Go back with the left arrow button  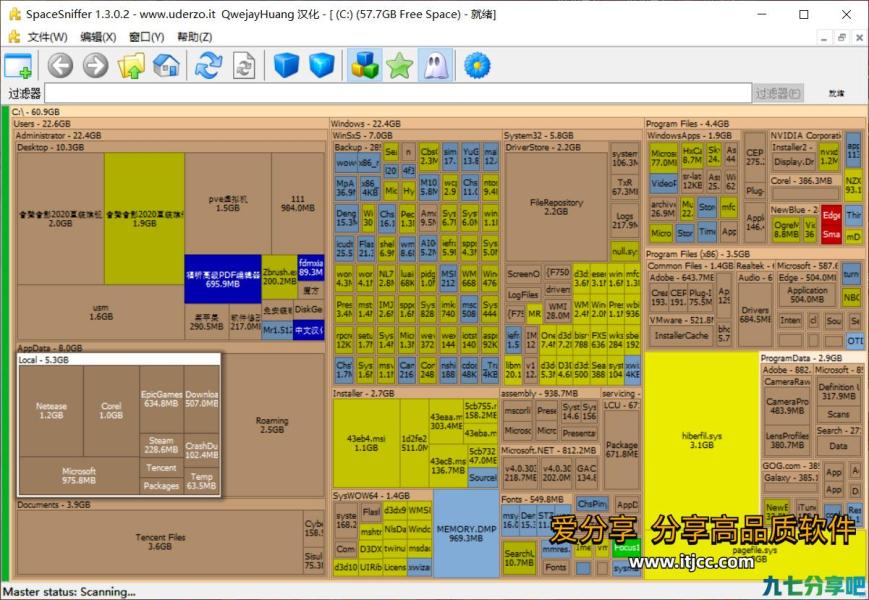(x=60, y=65)
